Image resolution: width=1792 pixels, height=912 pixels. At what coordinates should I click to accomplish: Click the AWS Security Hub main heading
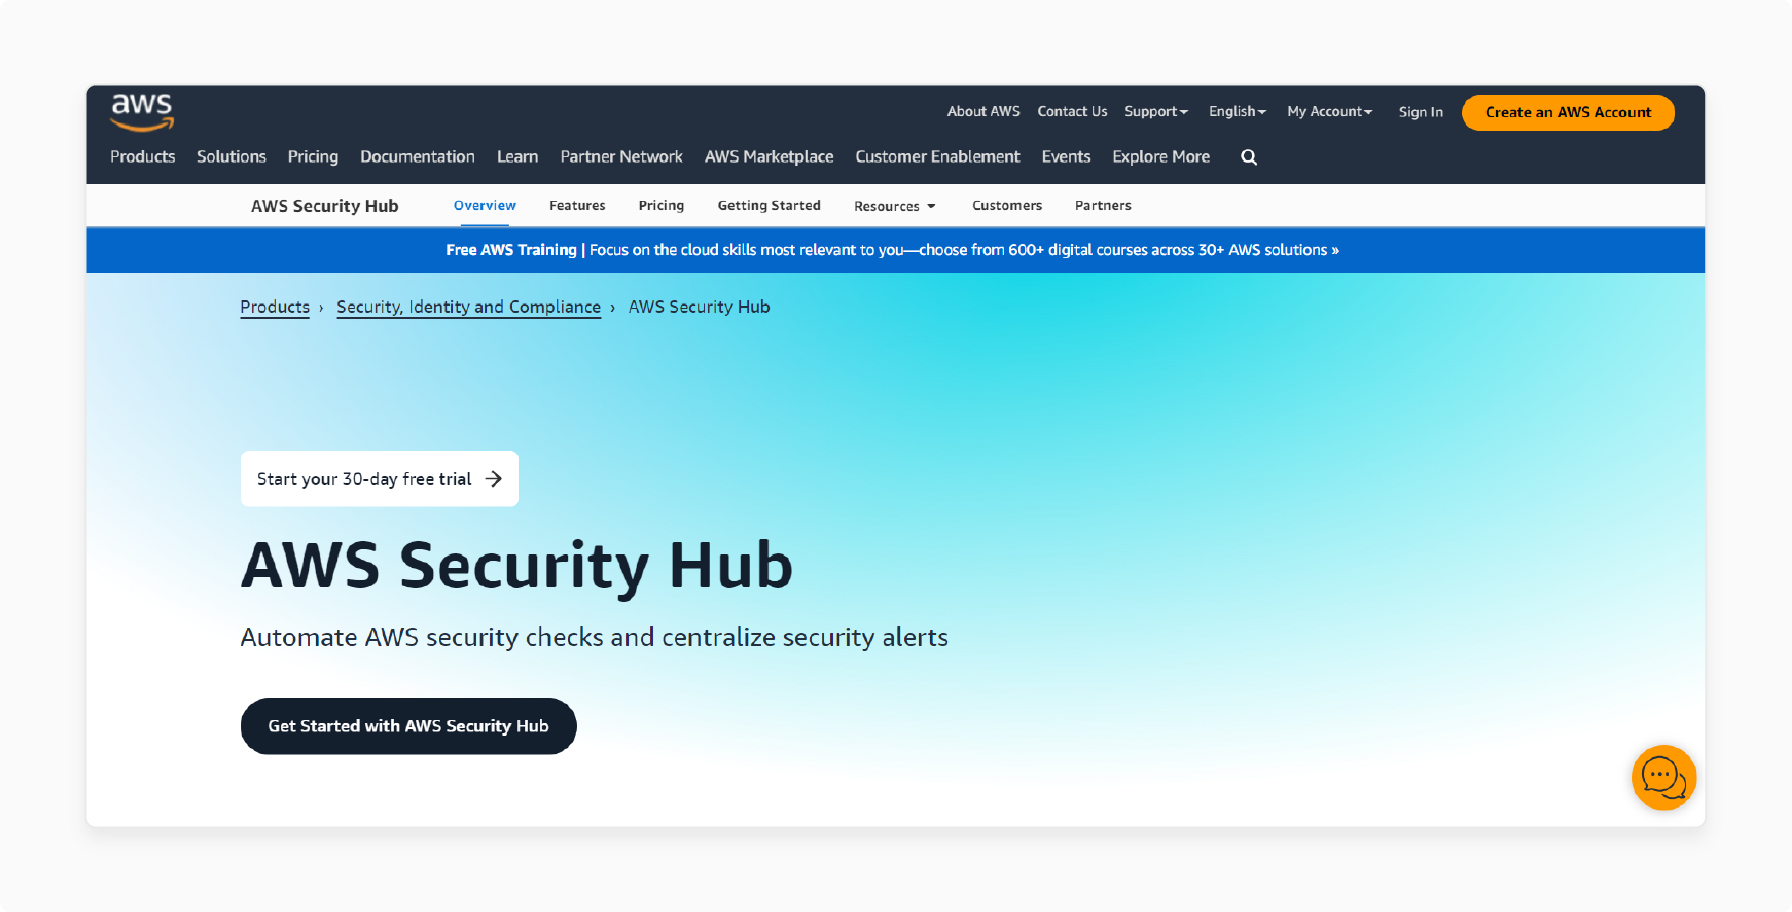pyautogui.click(x=517, y=566)
